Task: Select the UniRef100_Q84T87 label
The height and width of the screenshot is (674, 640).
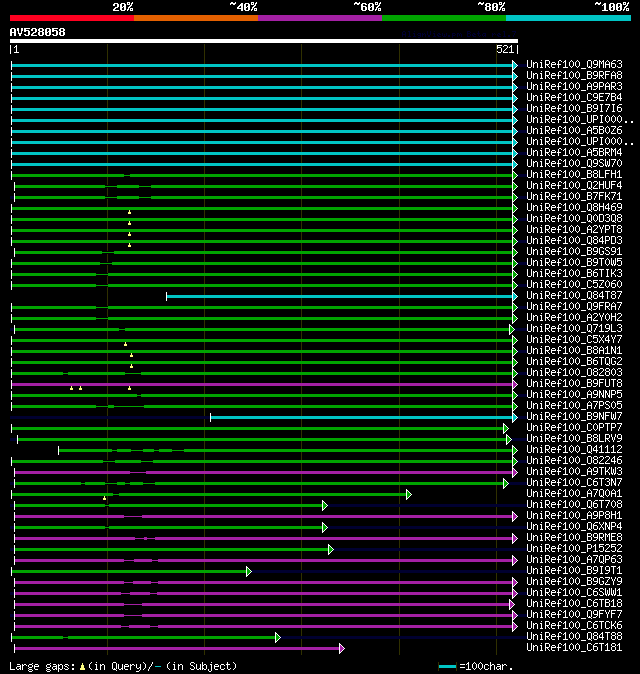Action: point(574,296)
